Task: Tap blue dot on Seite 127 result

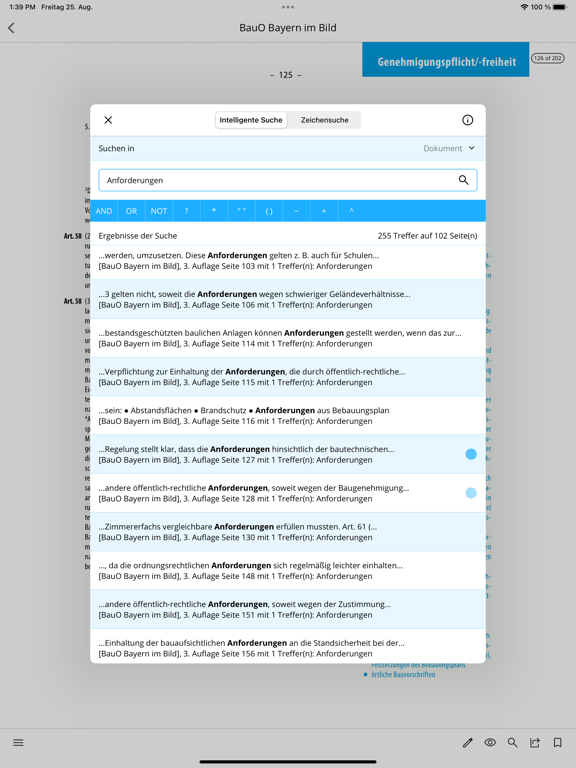Action: point(471,454)
